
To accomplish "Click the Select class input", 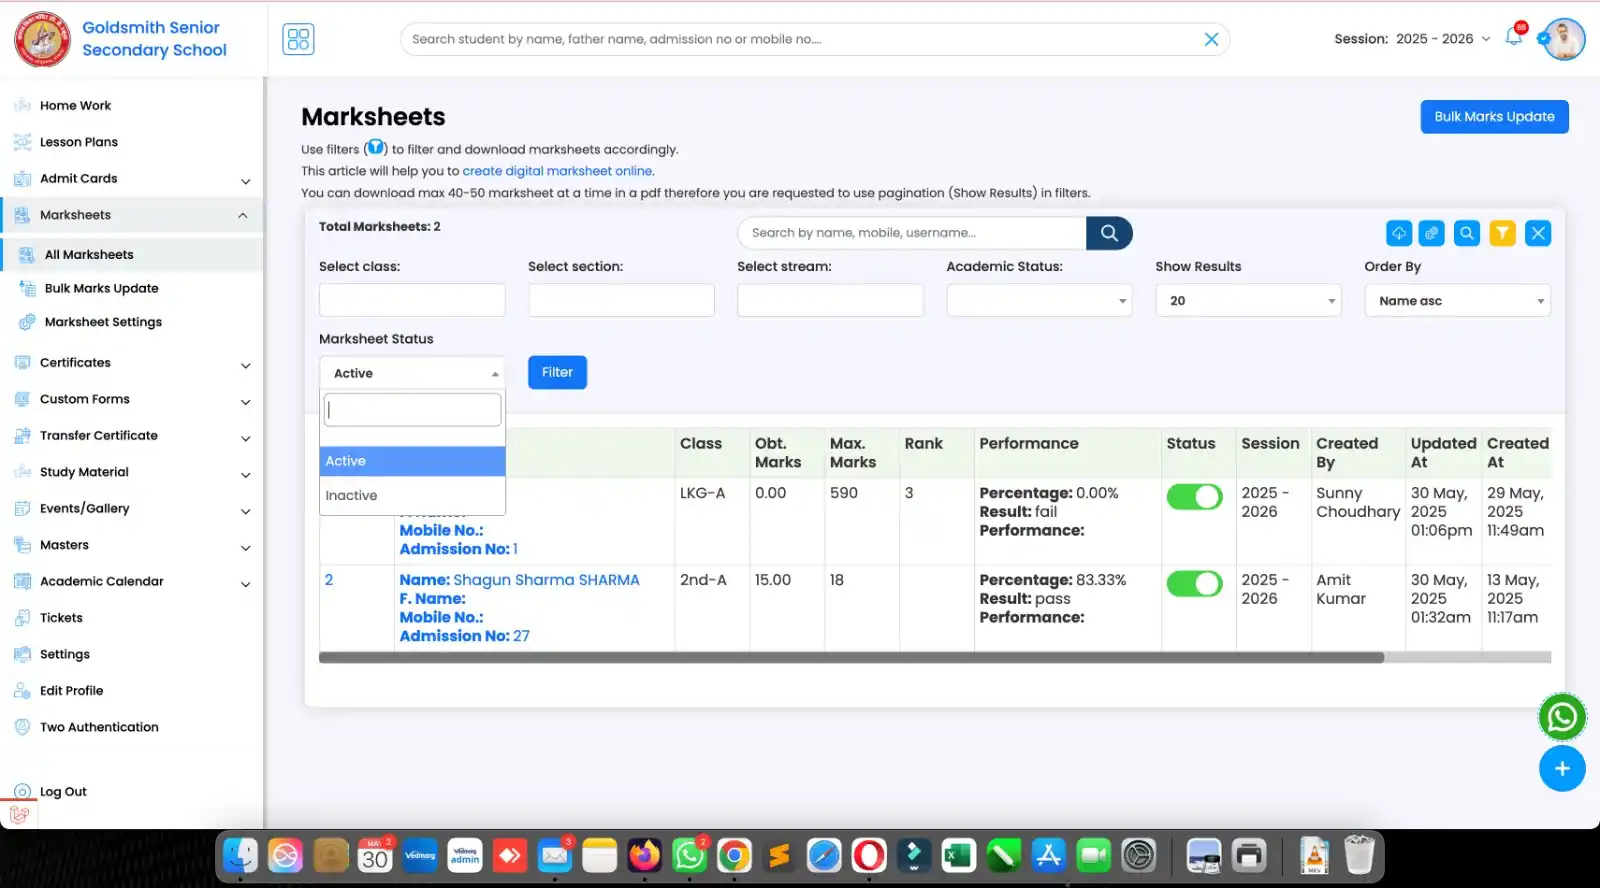I will (x=412, y=300).
